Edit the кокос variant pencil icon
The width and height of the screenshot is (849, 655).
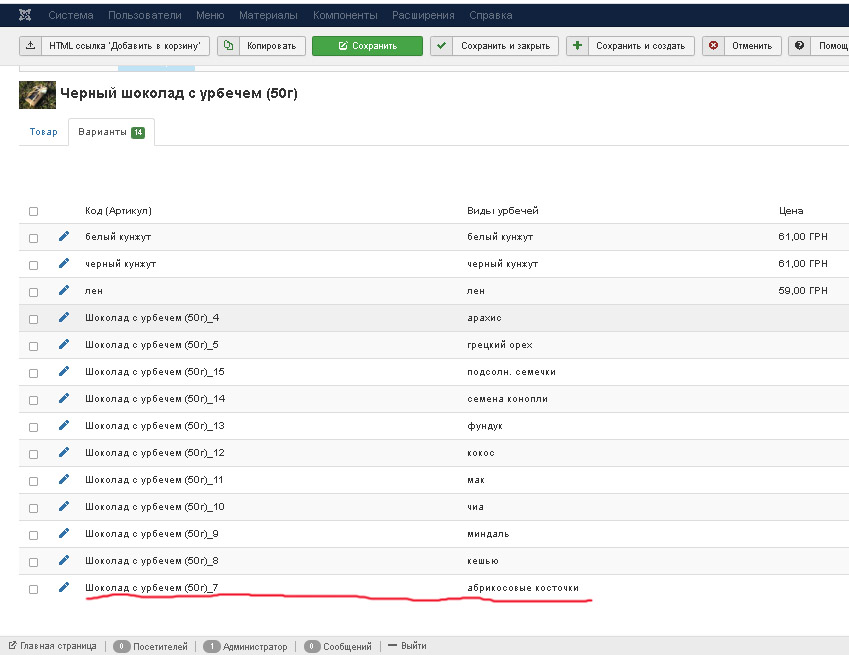click(x=64, y=452)
